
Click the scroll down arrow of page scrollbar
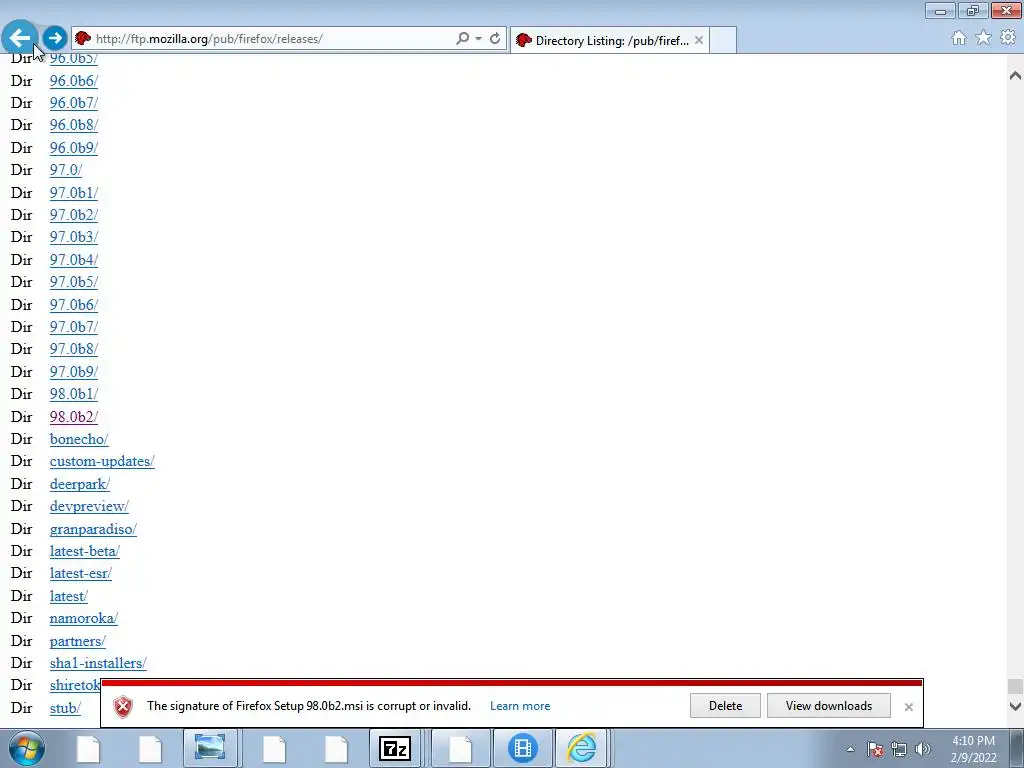[1015, 706]
